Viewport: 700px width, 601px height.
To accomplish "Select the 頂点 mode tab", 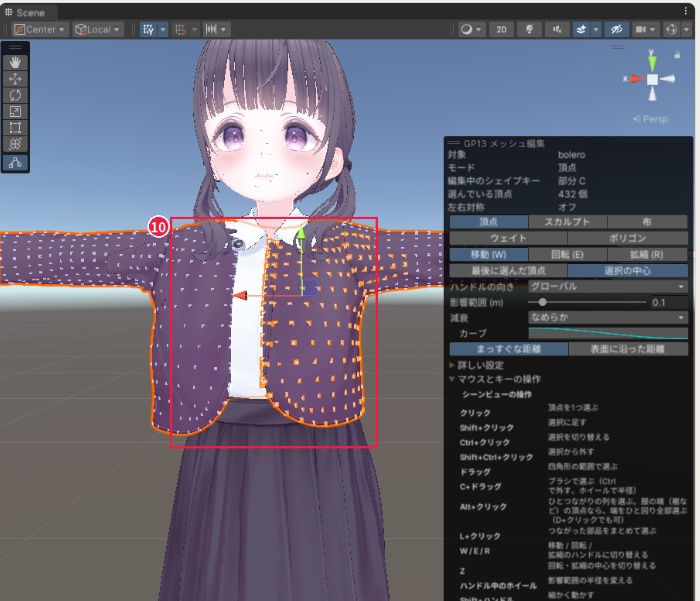I will pos(488,222).
